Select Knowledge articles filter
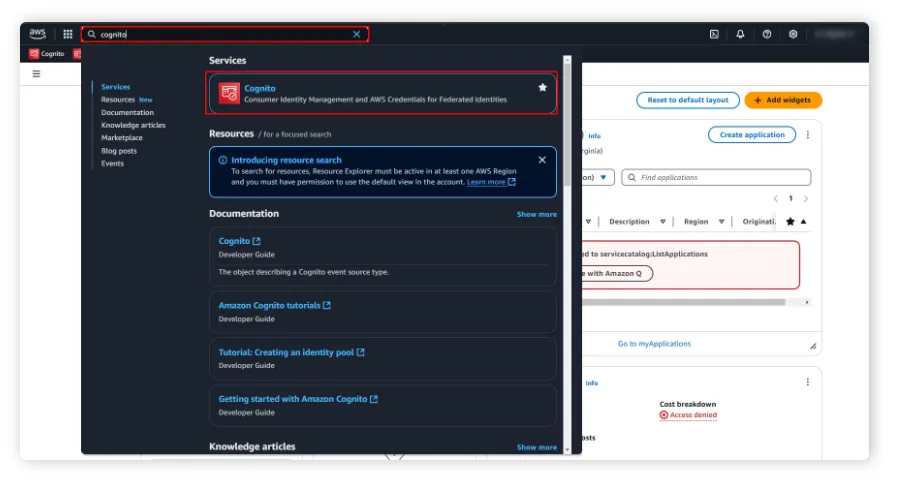Image resolution: width=902 pixels, height=480 pixels. [133, 125]
